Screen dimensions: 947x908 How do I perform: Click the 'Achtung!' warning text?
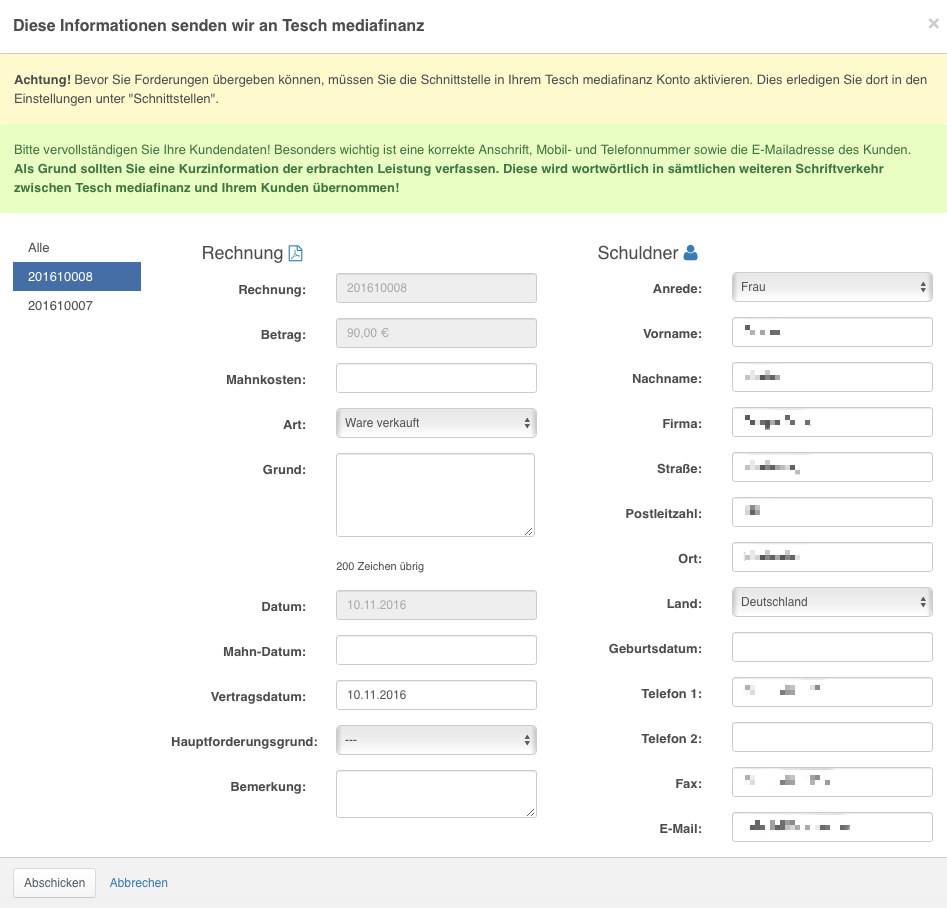42,80
